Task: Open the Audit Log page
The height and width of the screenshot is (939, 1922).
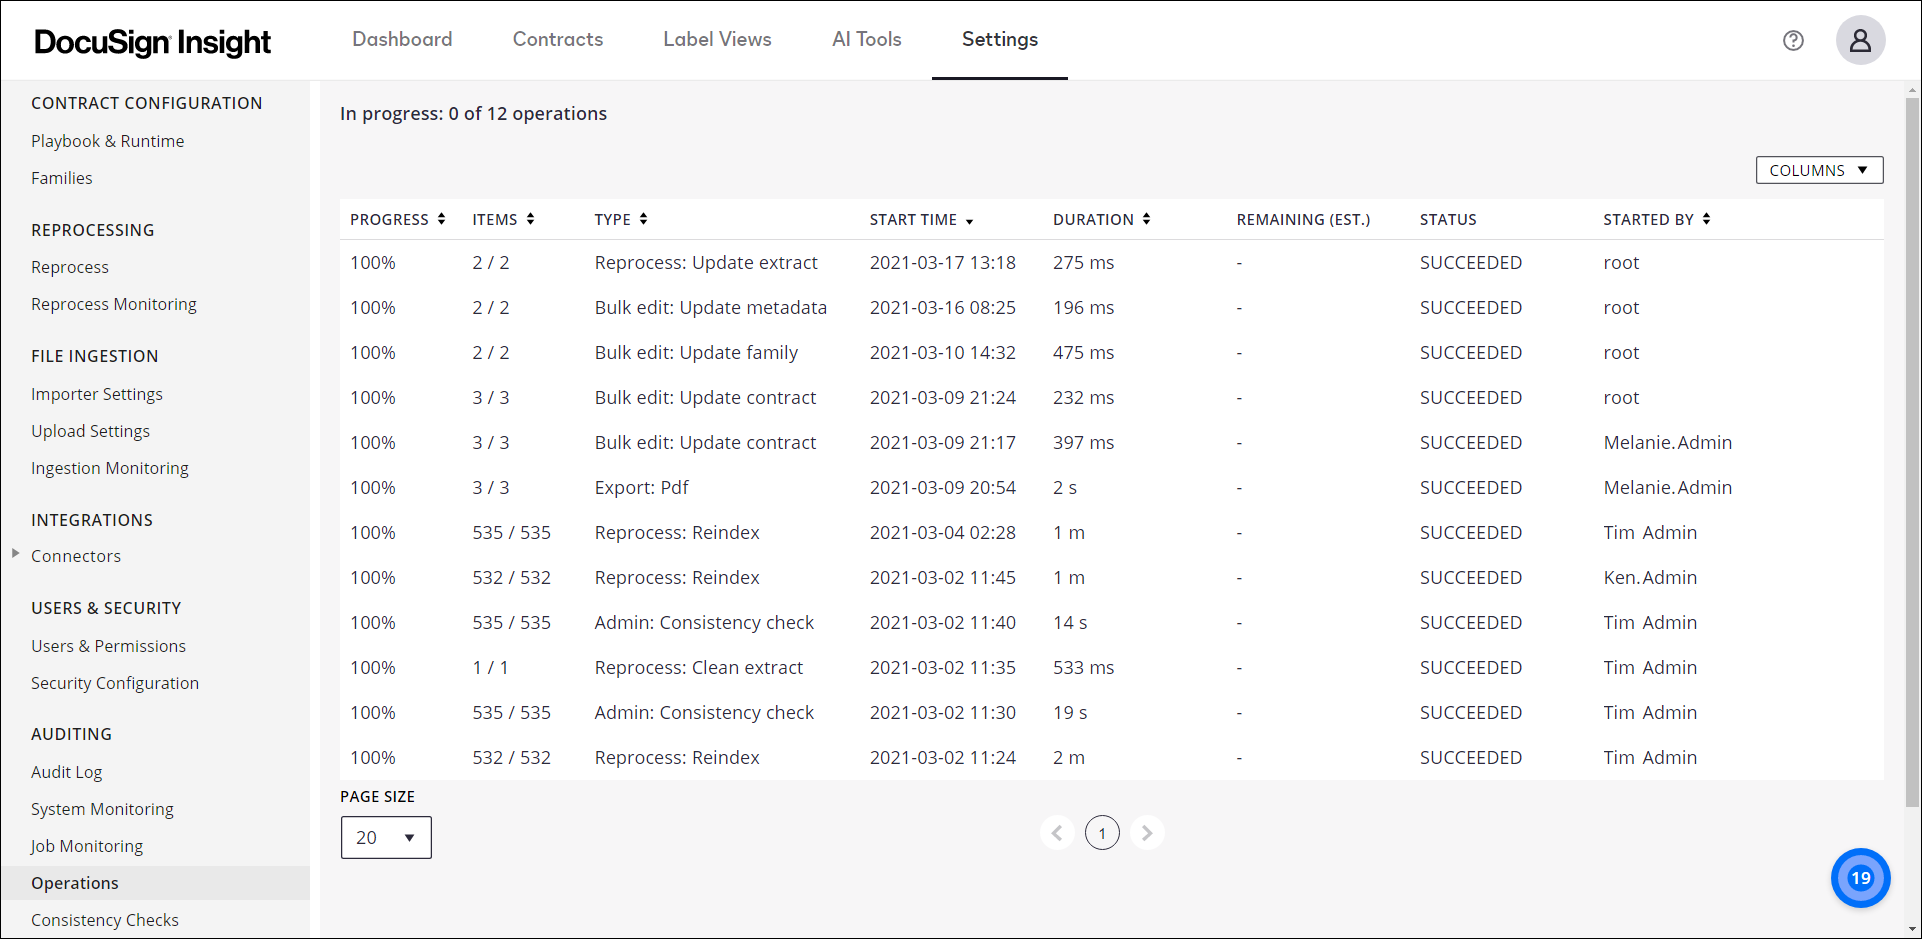Action: pyautogui.click(x=66, y=771)
